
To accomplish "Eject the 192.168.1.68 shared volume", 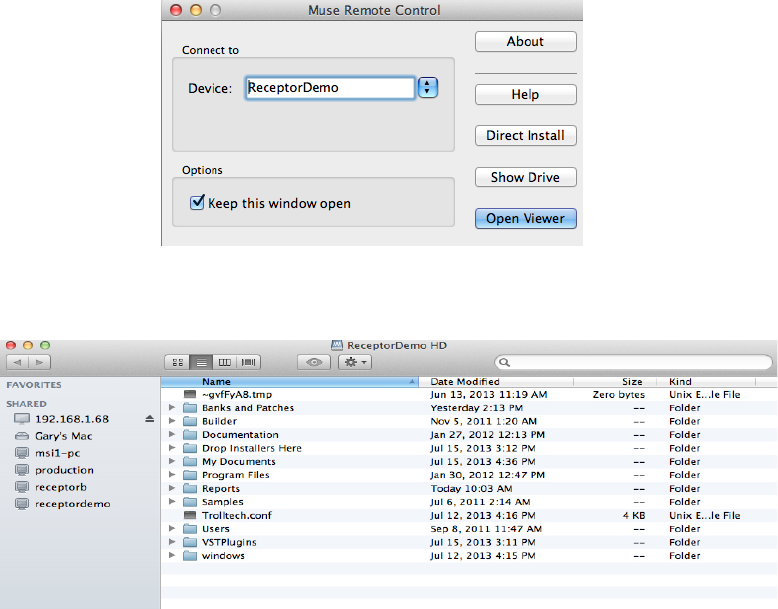I will pos(150,419).
